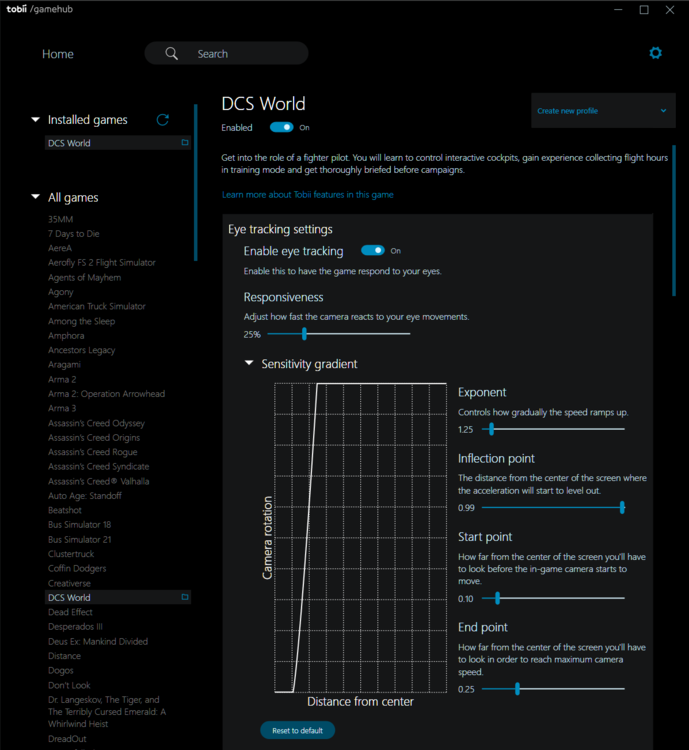Click the eye tracking icon beside installed DCS World
689x750 pixels.
point(185,143)
